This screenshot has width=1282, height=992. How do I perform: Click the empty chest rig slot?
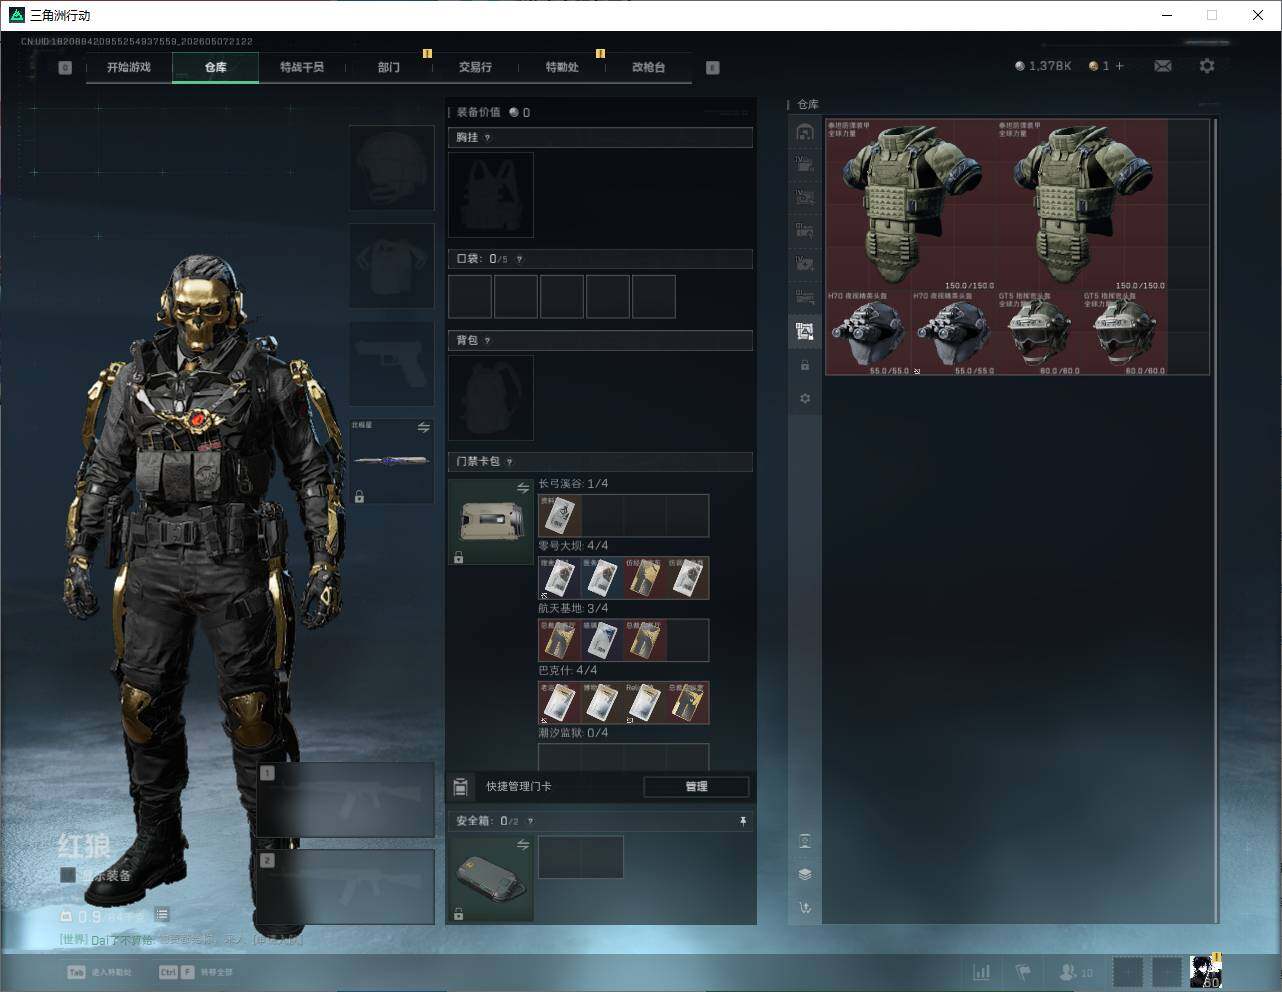click(x=491, y=195)
